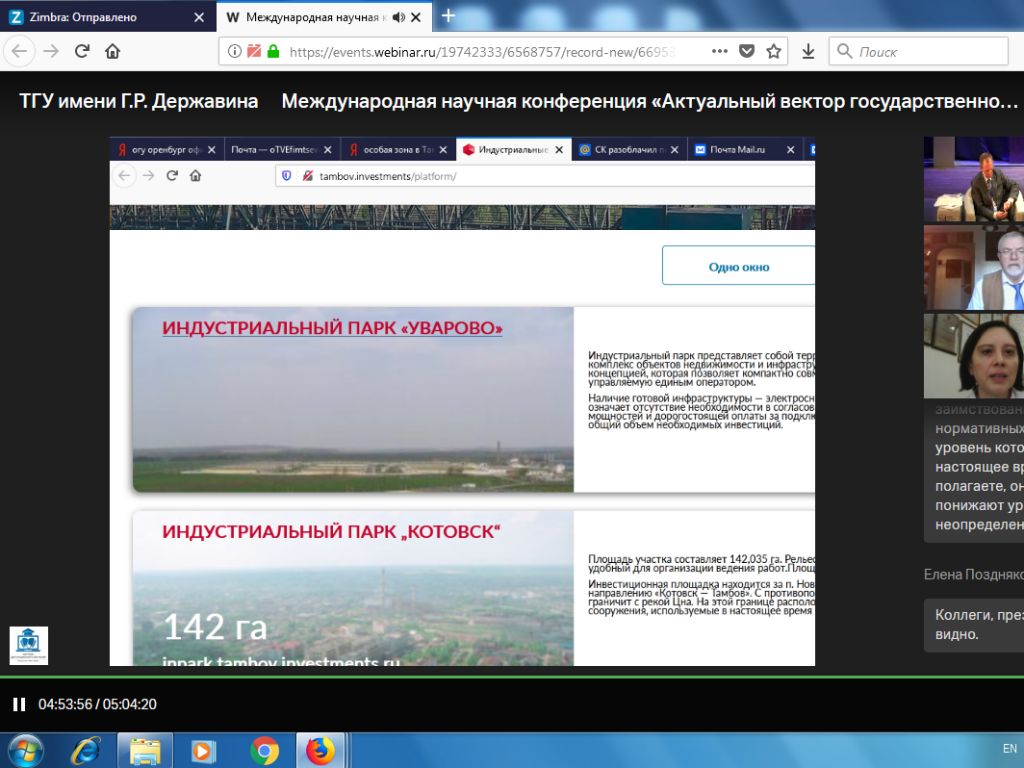The image size is (1024, 768).
Task: Go to the Firefox home page
Action: (x=112, y=51)
